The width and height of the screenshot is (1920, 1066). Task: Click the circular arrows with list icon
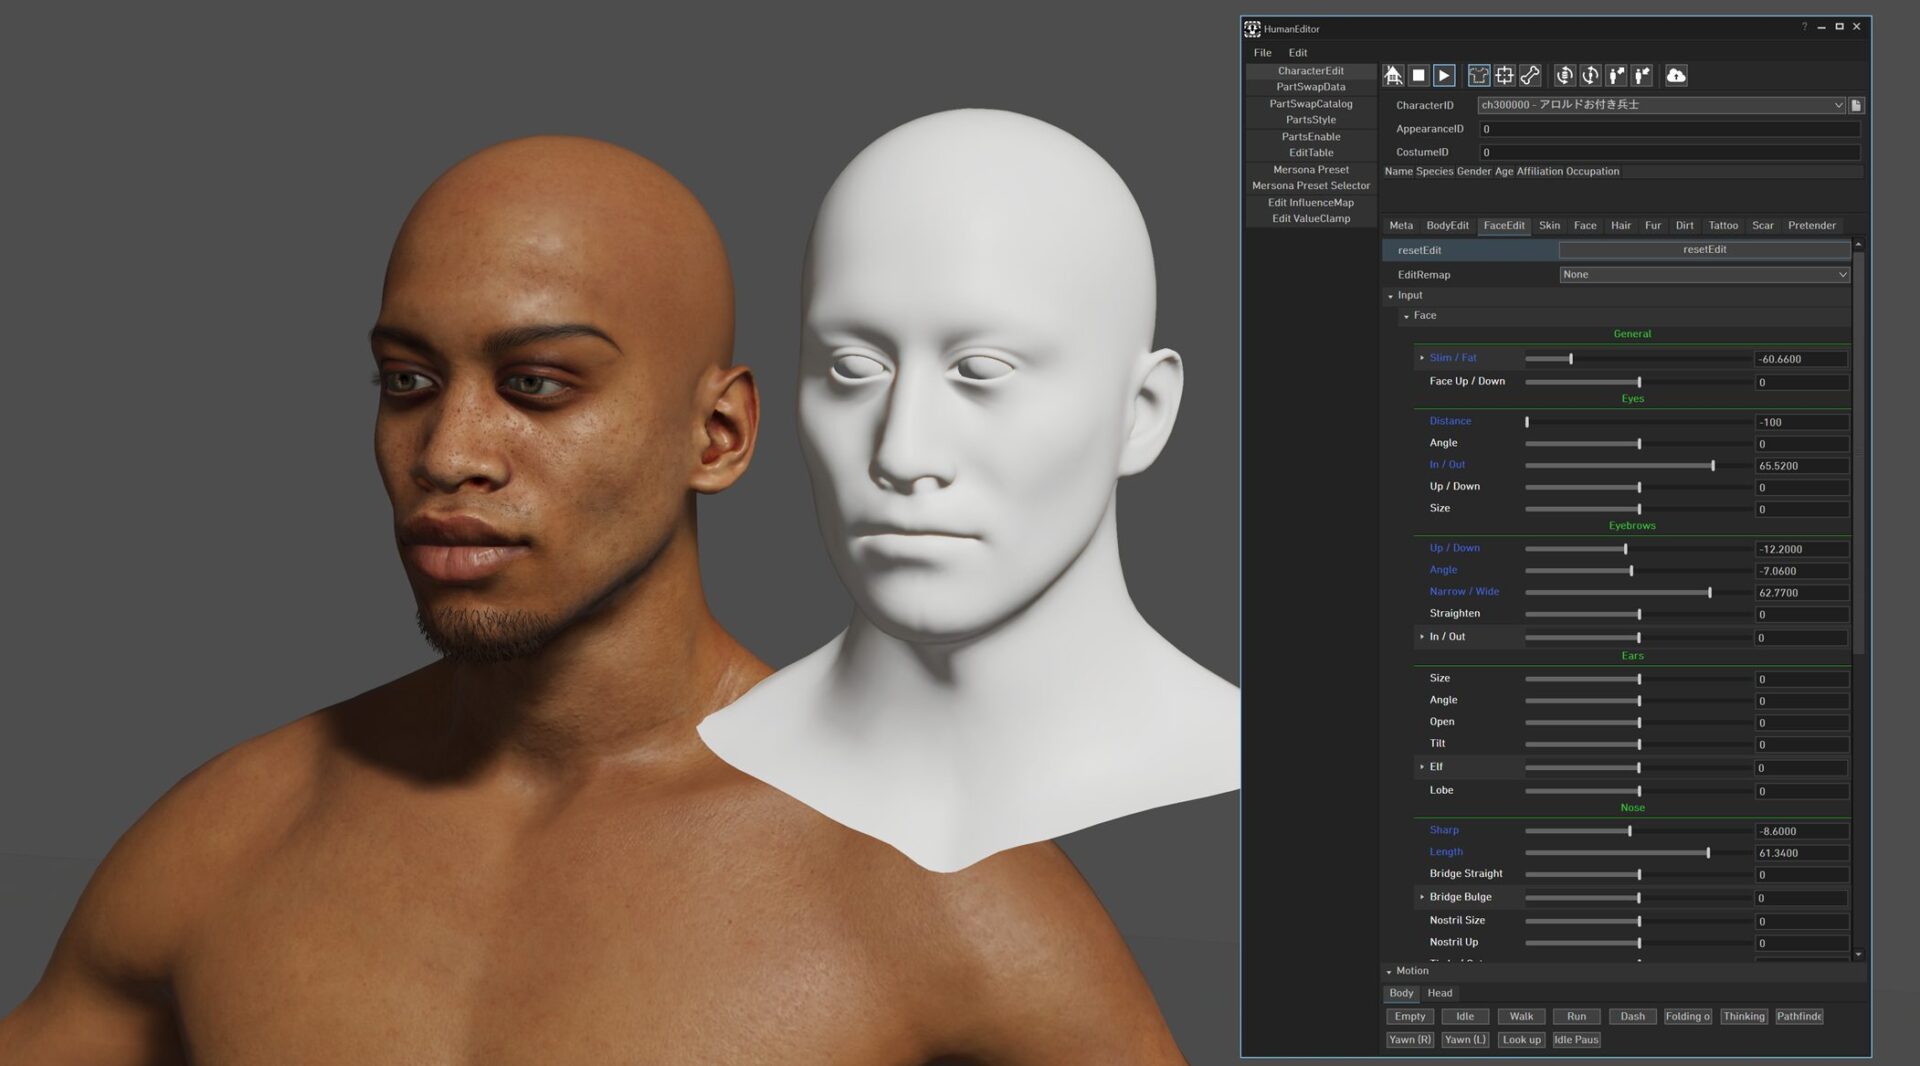point(1564,76)
